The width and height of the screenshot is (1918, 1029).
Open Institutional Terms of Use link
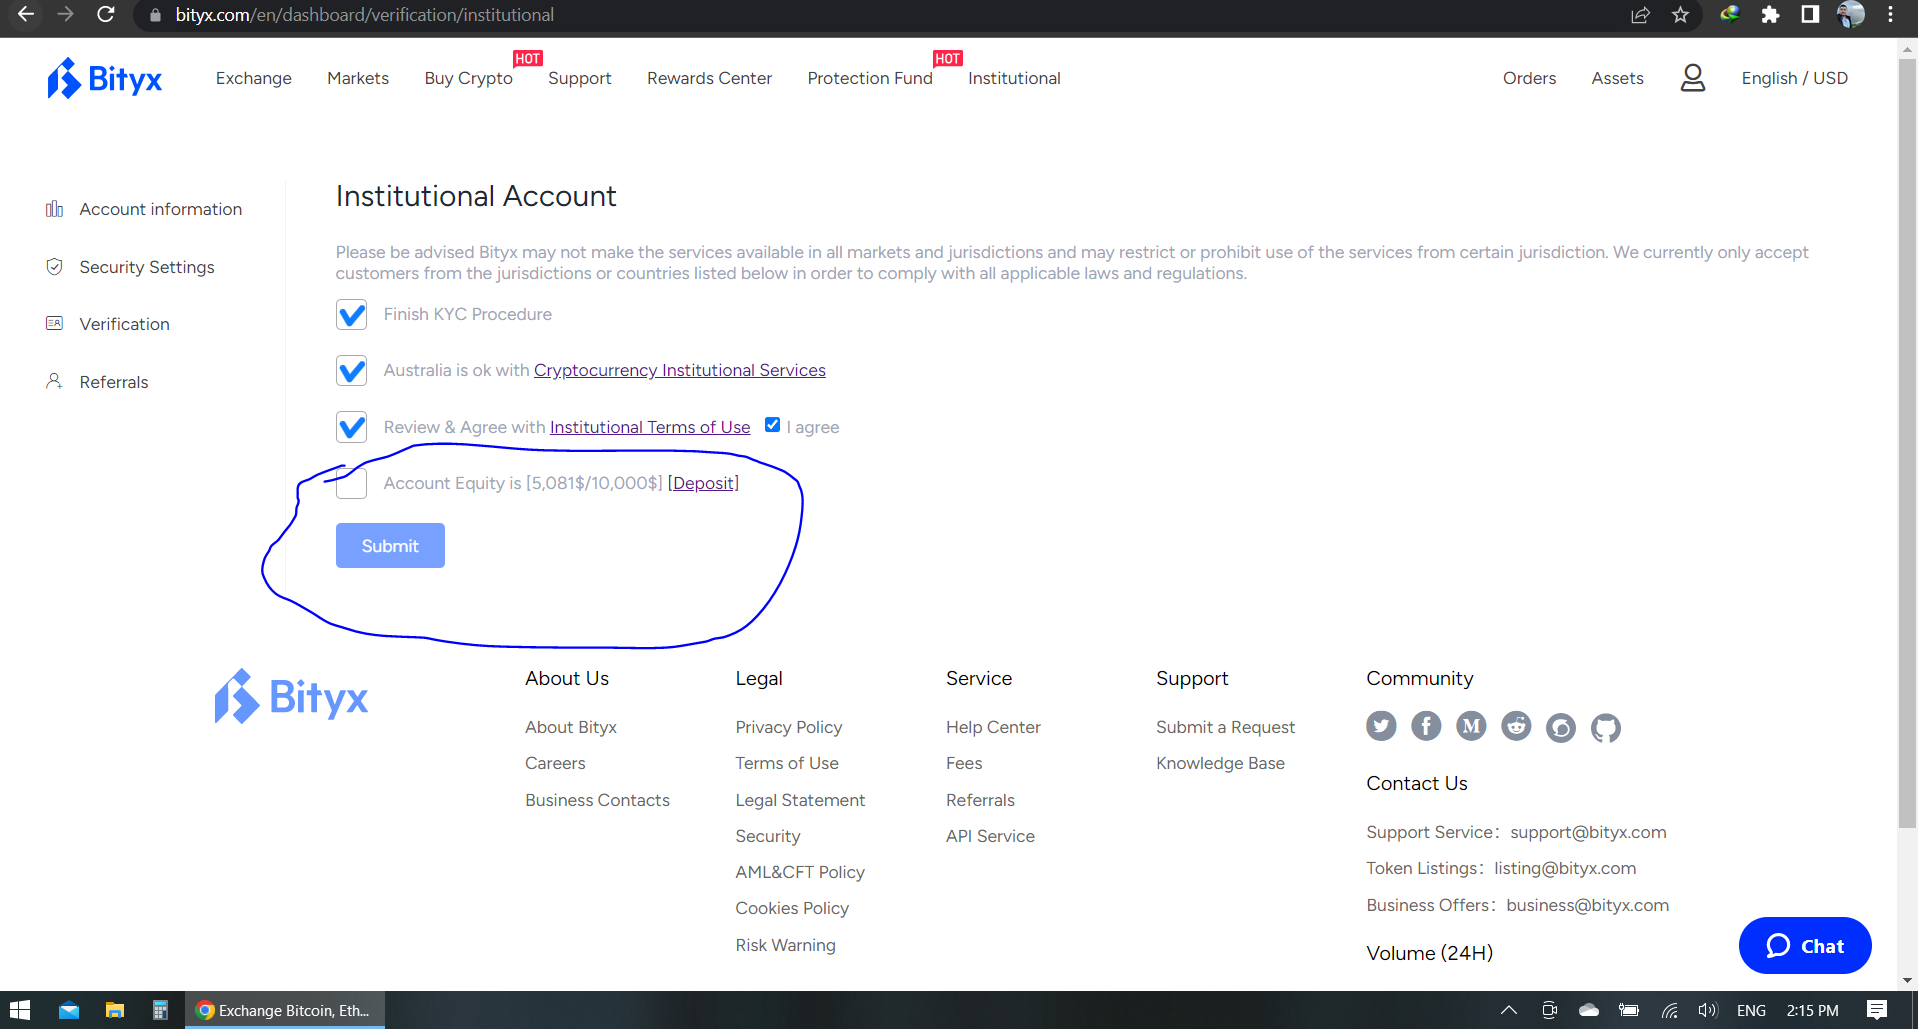tap(650, 427)
